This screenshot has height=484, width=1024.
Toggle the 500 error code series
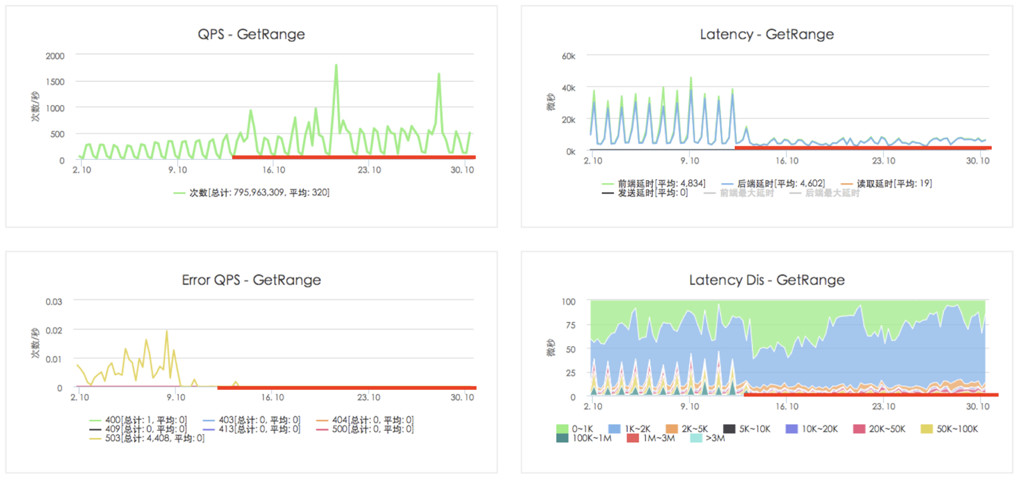point(364,429)
